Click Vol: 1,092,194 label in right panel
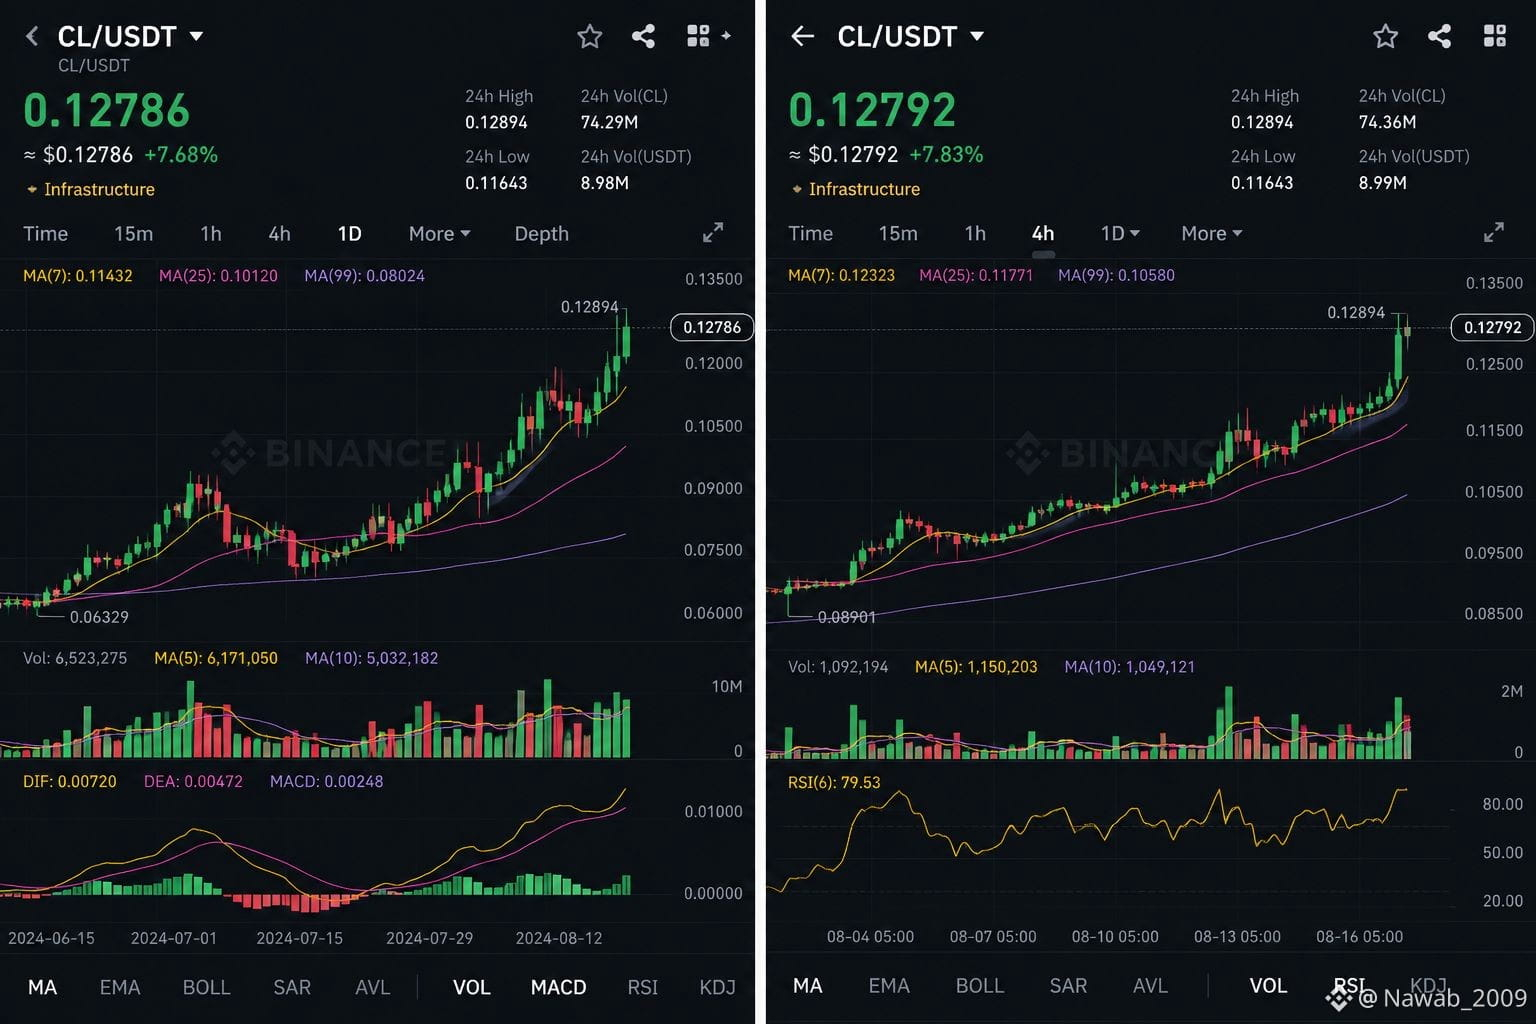The image size is (1536, 1024). tap(838, 666)
